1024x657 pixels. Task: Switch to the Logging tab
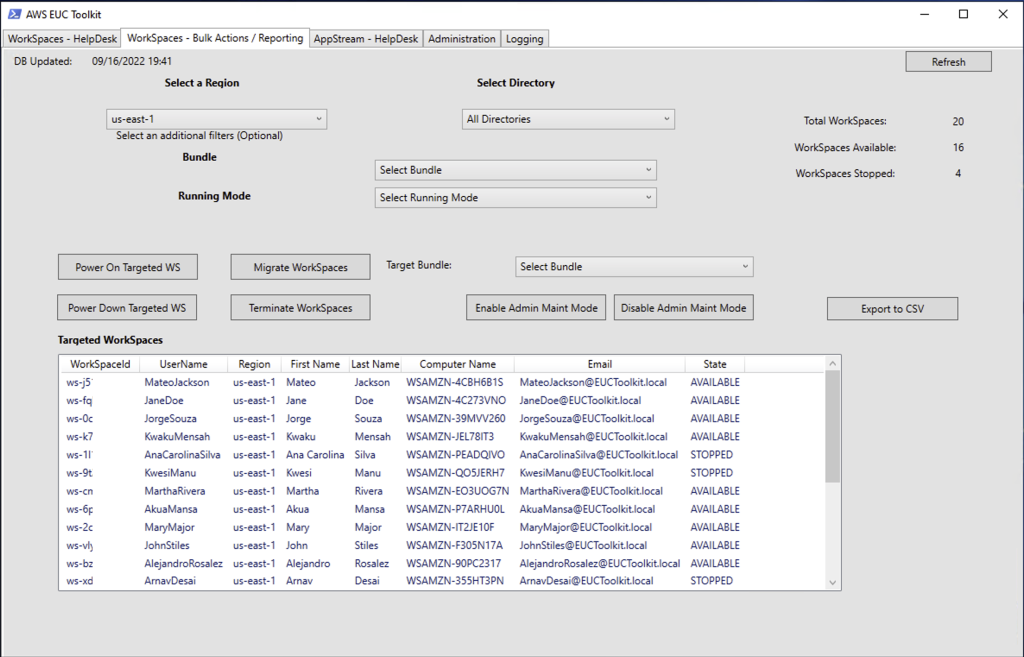[524, 38]
